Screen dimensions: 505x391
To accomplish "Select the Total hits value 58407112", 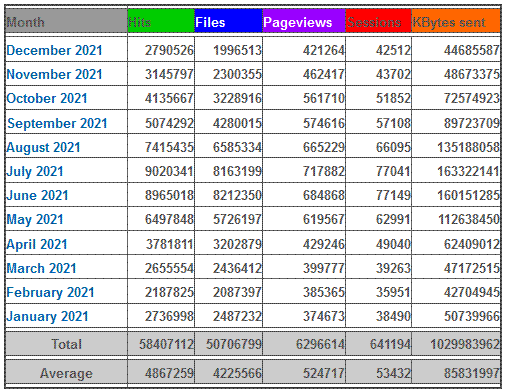I will pos(166,344).
